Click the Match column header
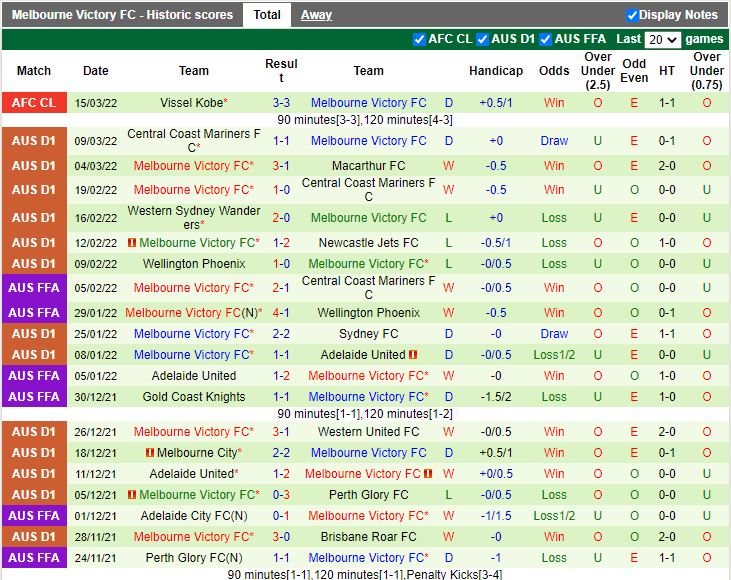The height and width of the screenshot is (580, 731). (34, 70)
